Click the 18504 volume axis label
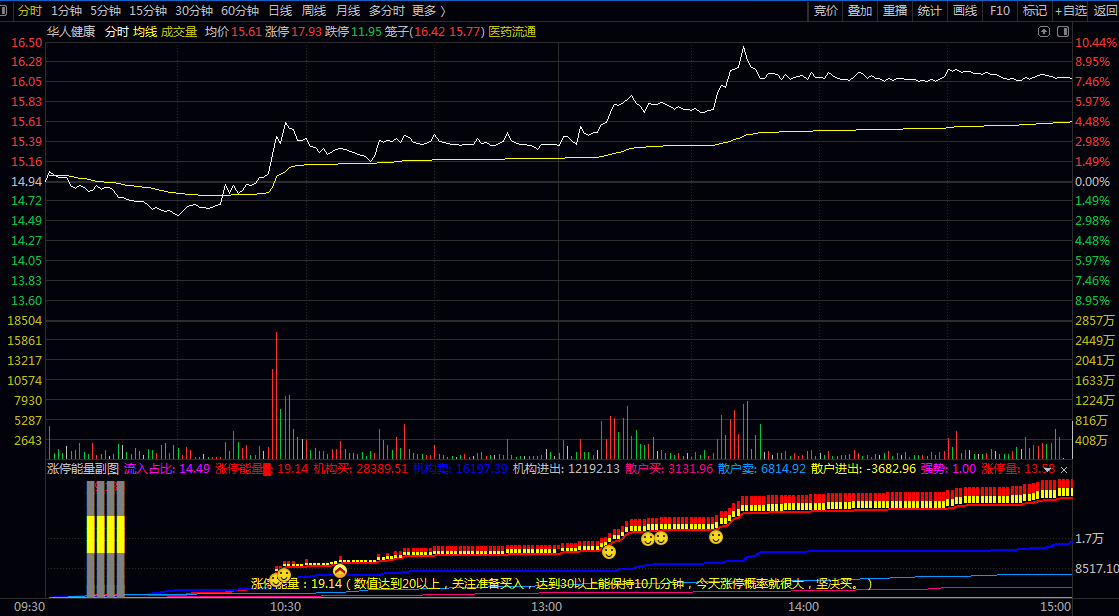1119x616 pixels. point(25,321)
